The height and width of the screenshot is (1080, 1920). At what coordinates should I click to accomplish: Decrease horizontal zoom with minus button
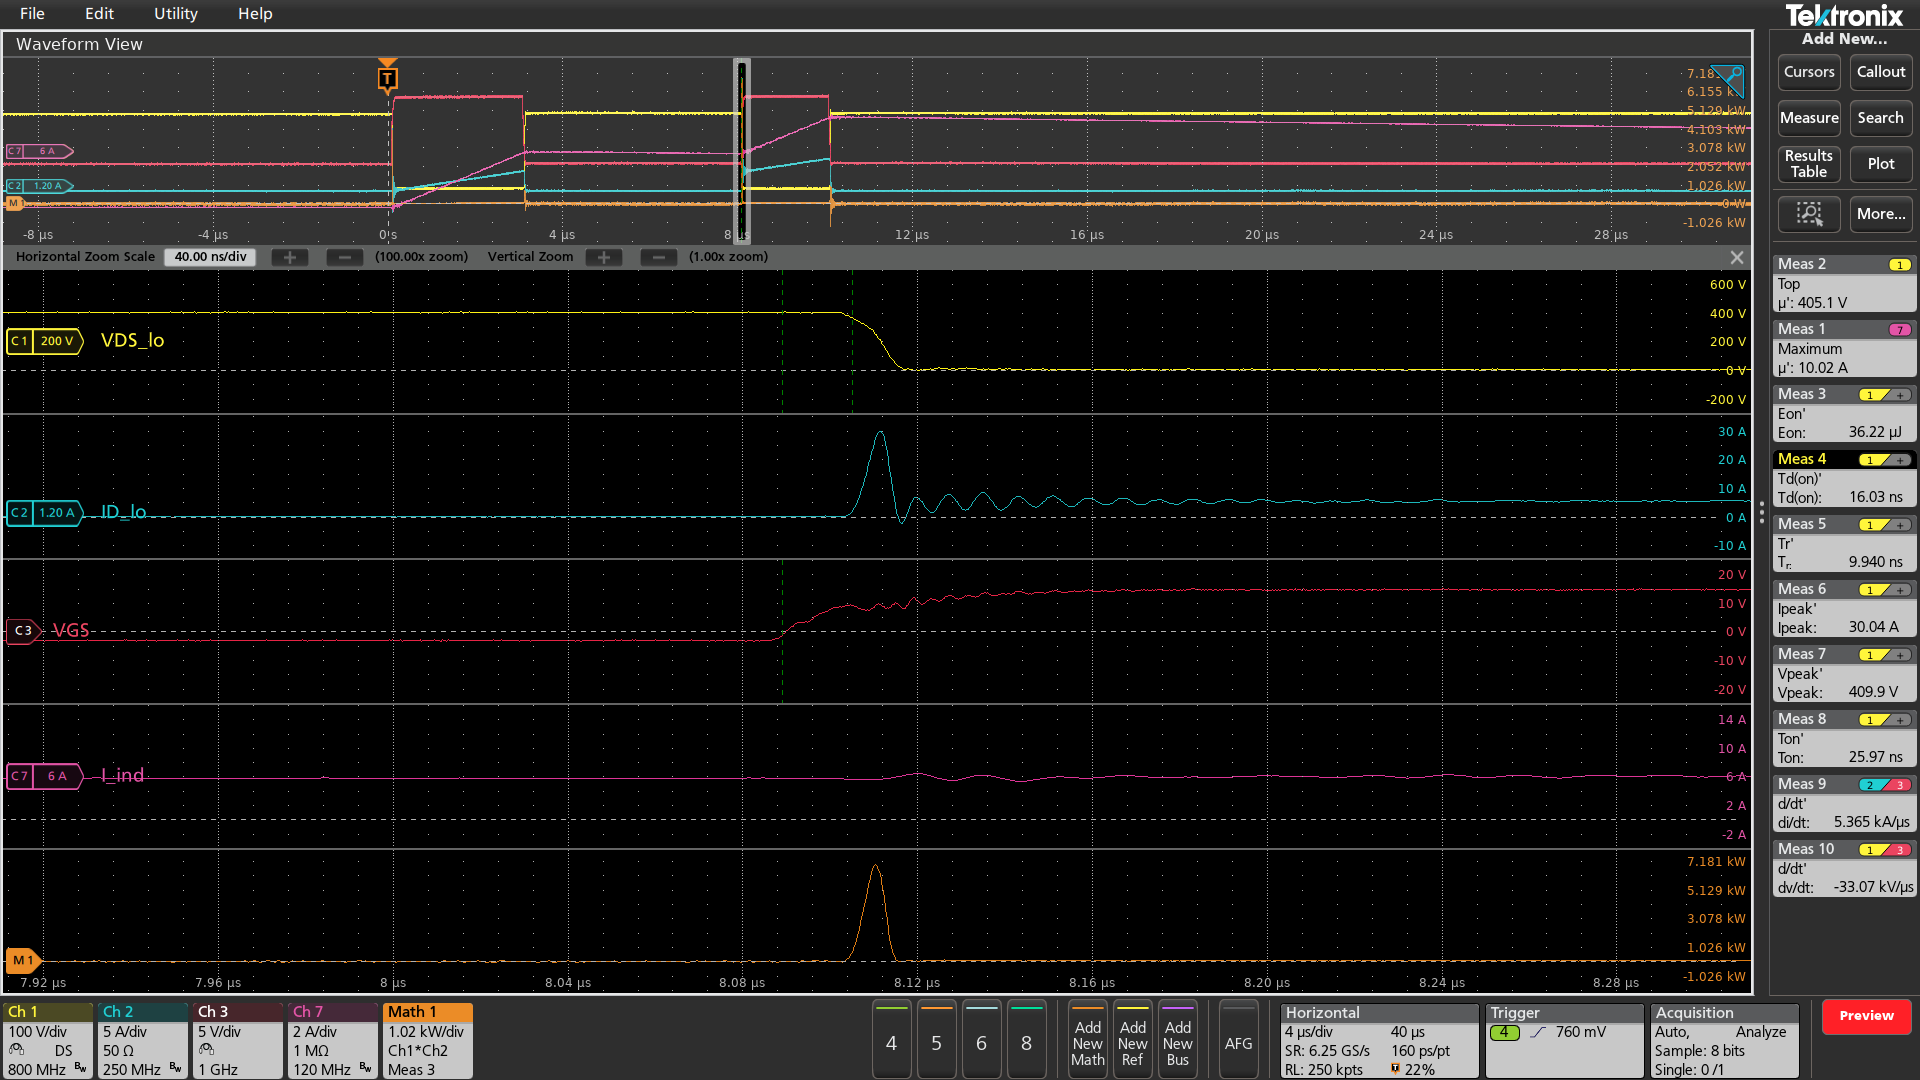click(344, 257)
